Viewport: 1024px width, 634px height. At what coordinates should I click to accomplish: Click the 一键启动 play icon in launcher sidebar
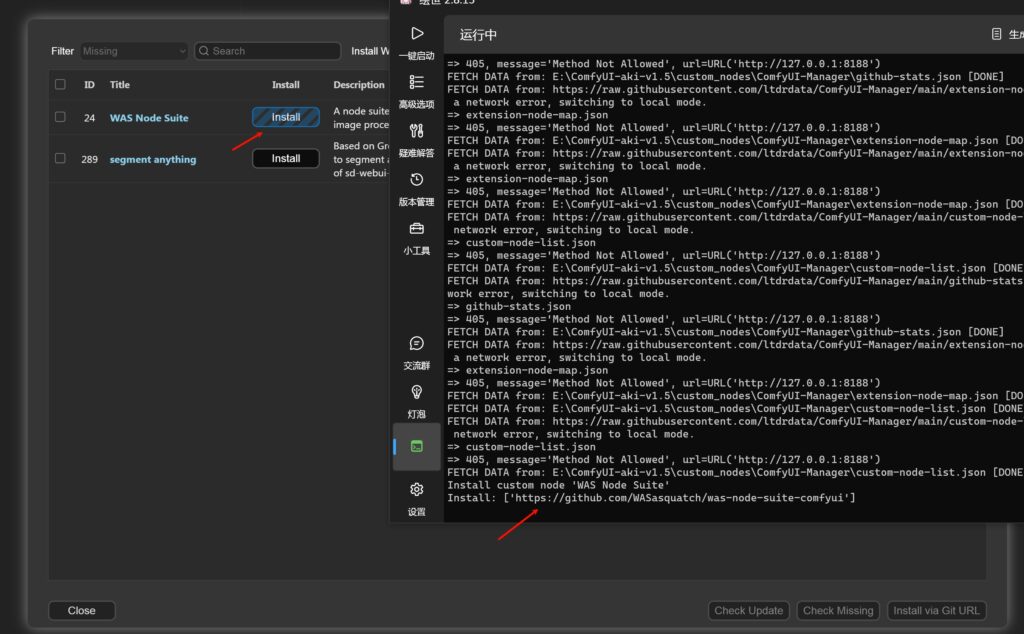click(417, 33)
